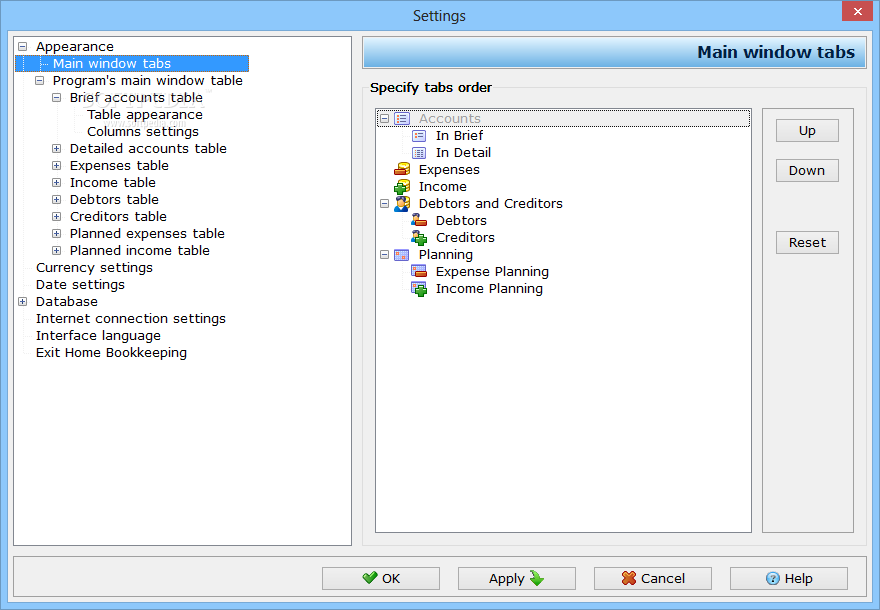880x610 pixels.
Task: Open Columns settings item
Action: [143, 131]
